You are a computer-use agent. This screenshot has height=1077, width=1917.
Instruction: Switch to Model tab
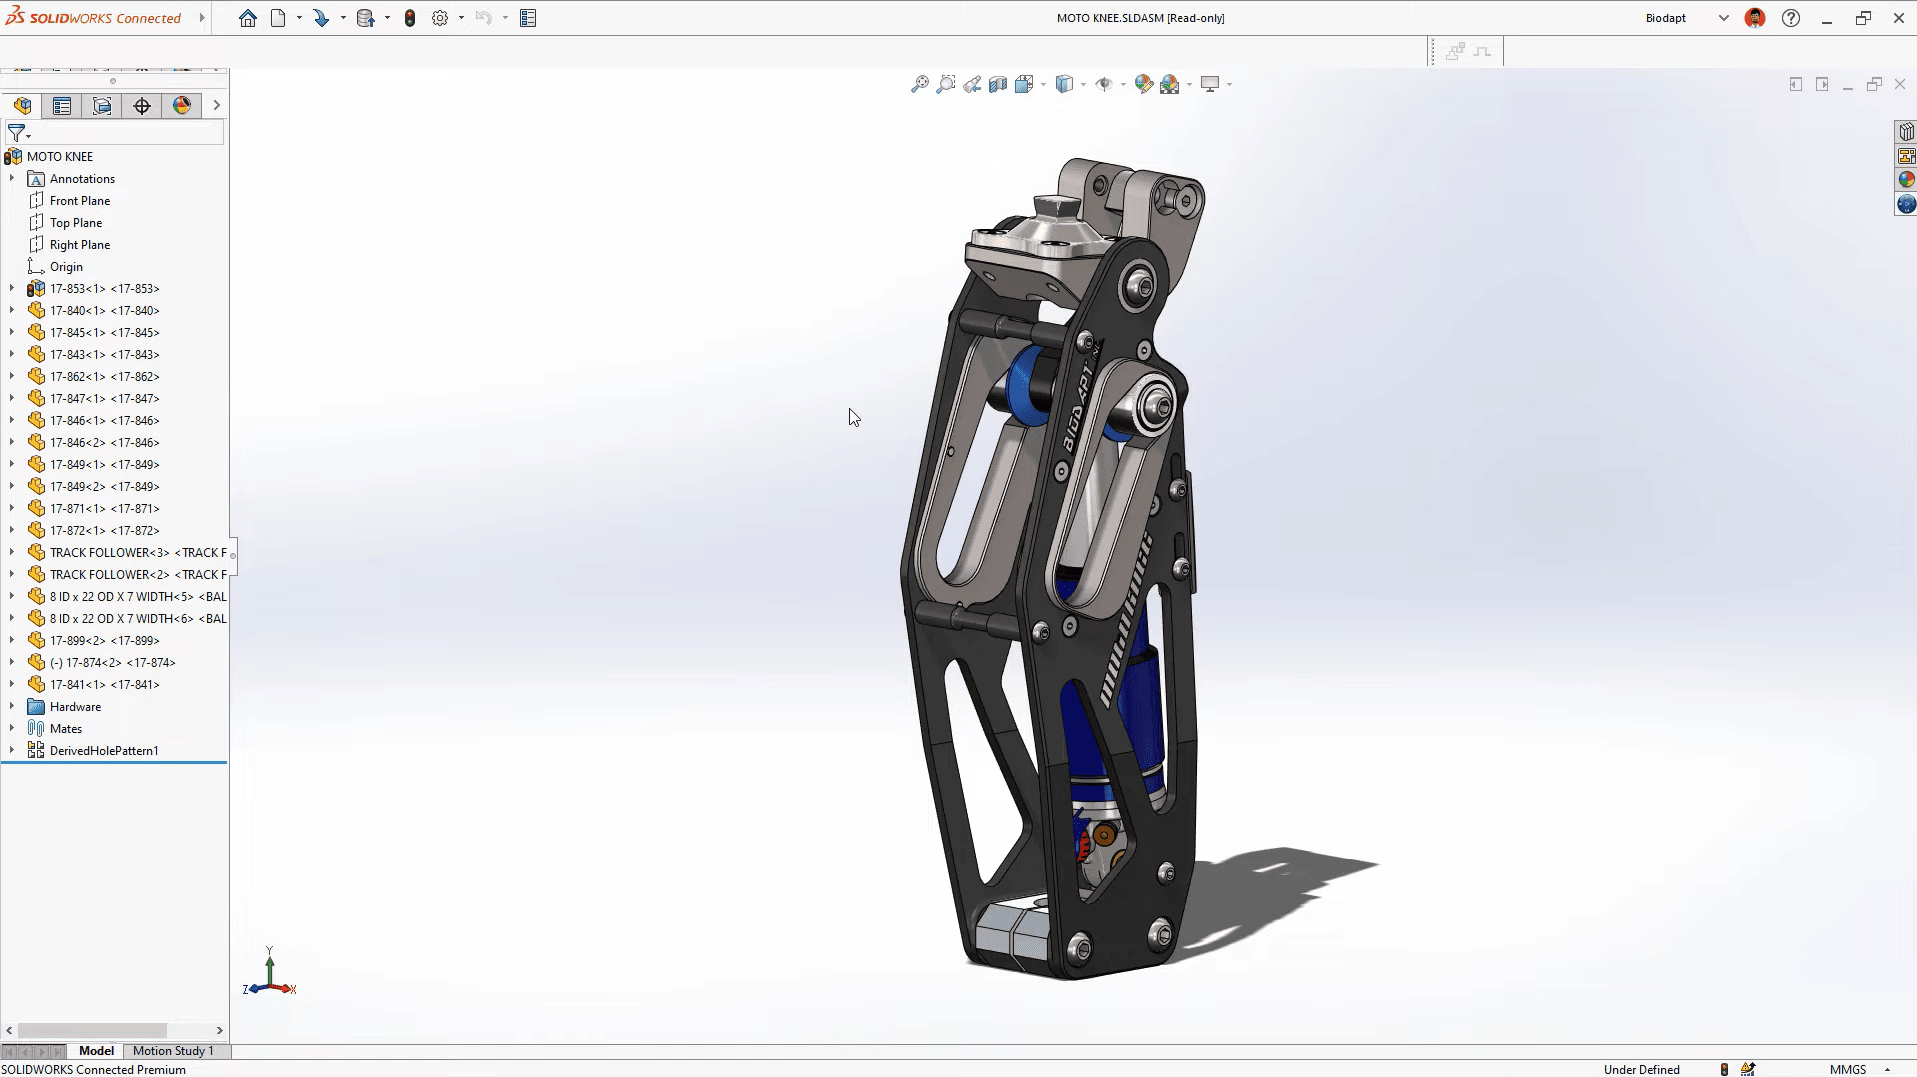(x=96, y=1051)
